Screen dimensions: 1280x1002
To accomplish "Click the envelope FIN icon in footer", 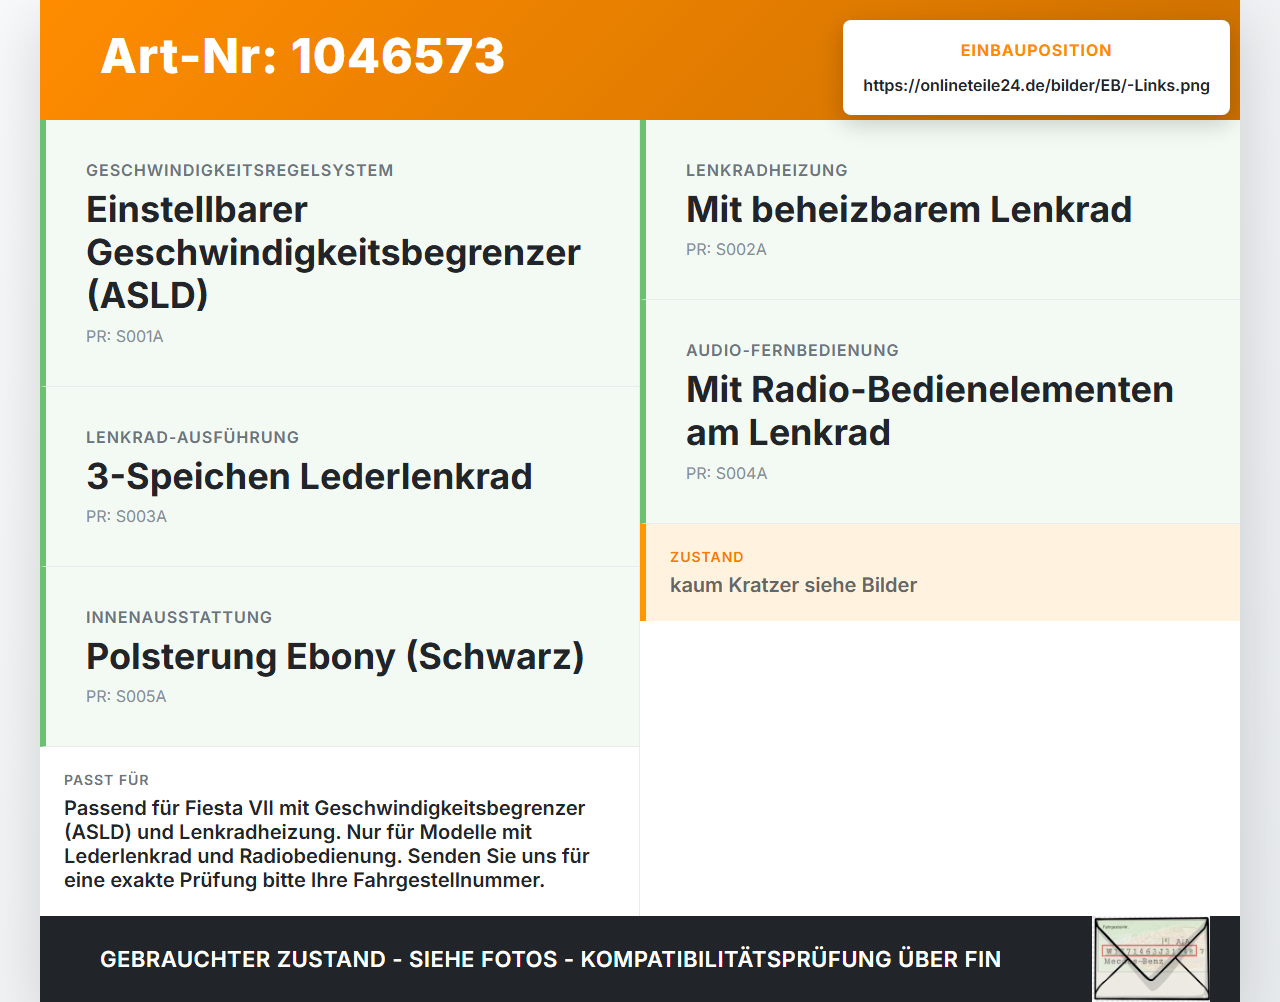I will pyautogui.click(x=1151, y=959).
